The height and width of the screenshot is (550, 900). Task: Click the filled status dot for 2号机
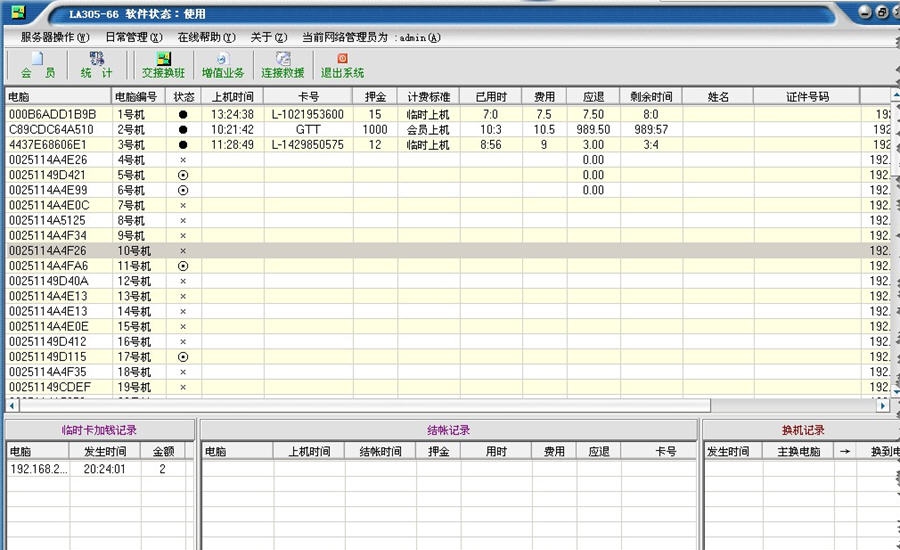183,130
